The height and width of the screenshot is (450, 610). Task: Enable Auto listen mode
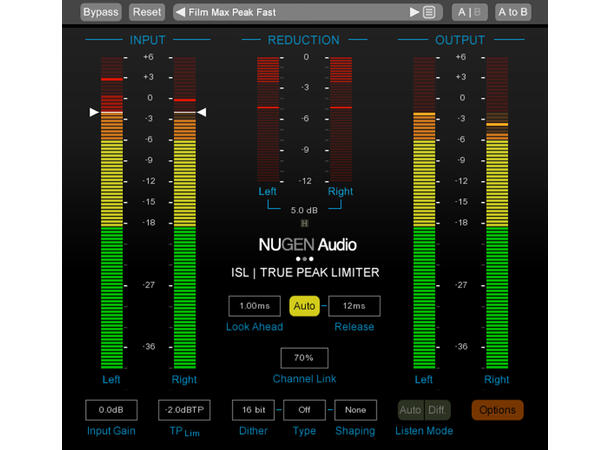pos(411,410)
